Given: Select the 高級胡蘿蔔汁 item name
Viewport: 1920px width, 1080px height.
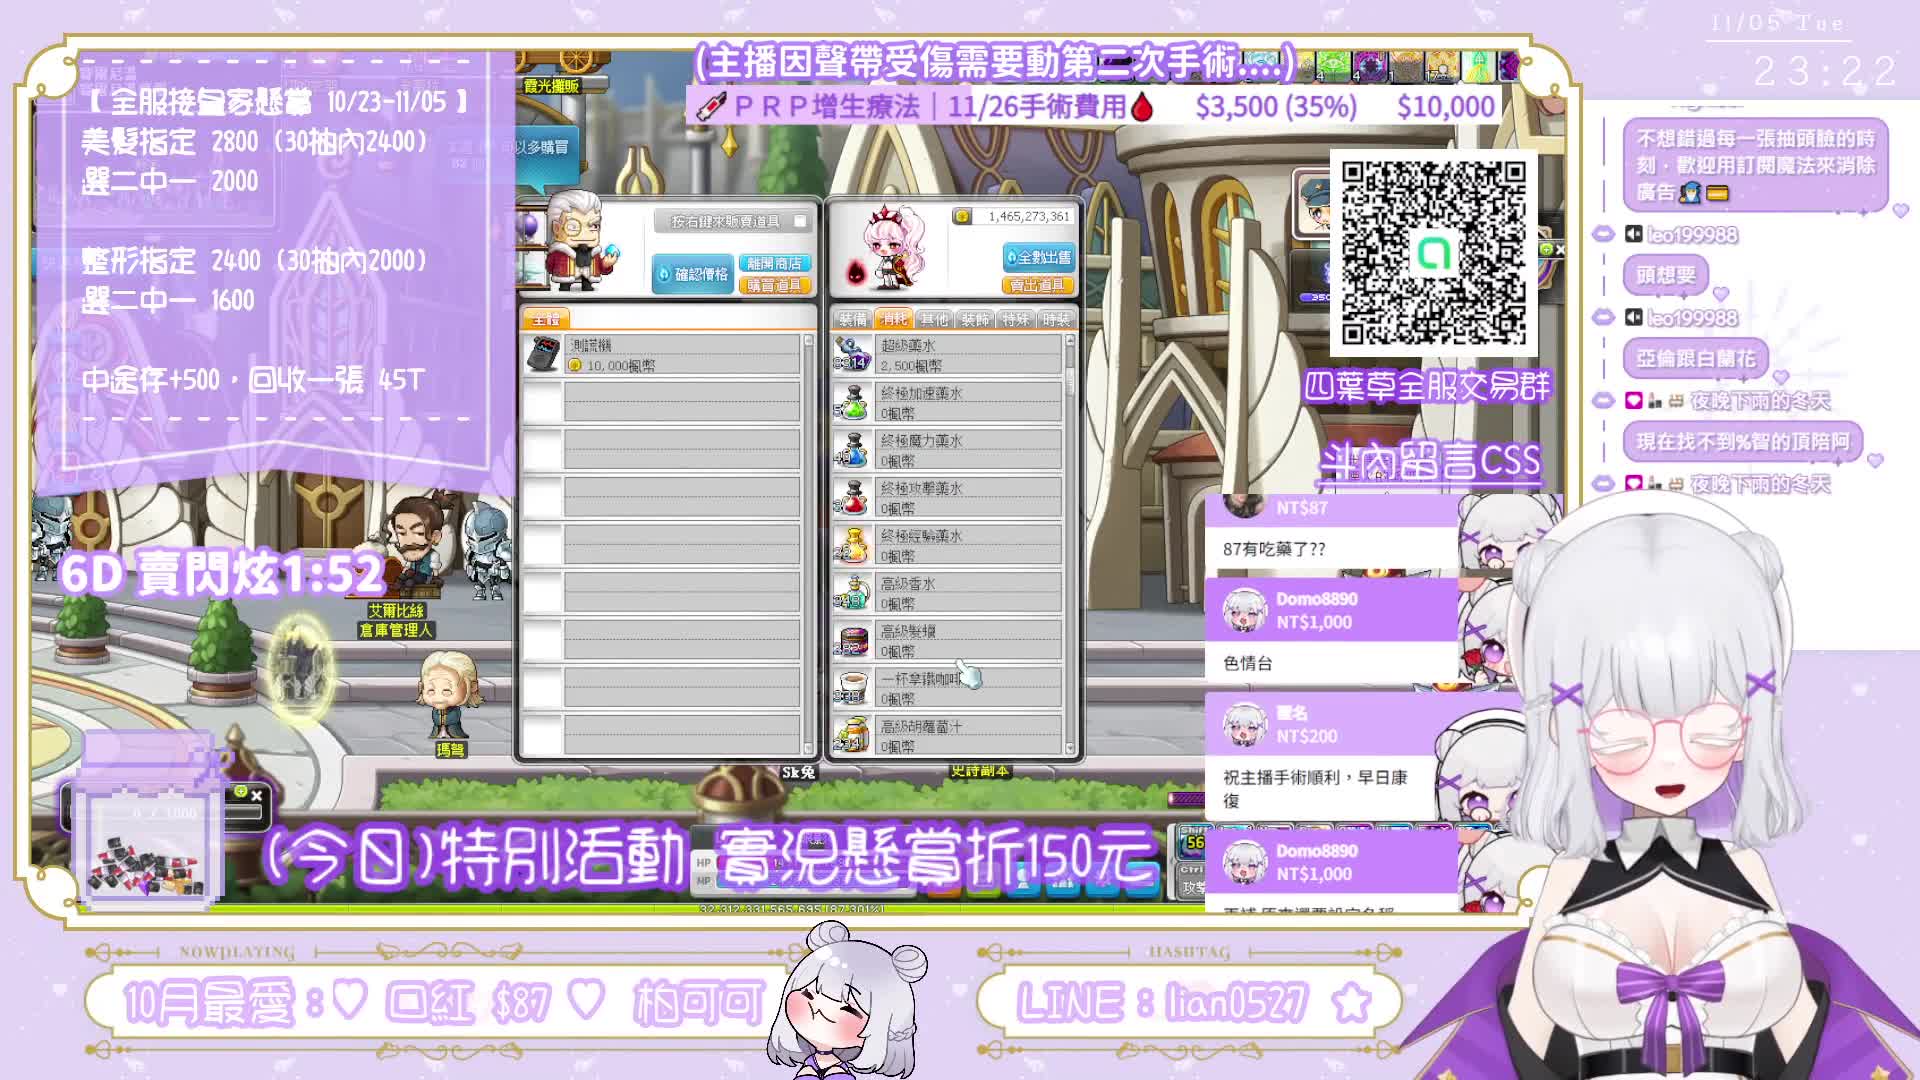Looking at the screenshot, I should pyautogui.click(x=921, y=726).
